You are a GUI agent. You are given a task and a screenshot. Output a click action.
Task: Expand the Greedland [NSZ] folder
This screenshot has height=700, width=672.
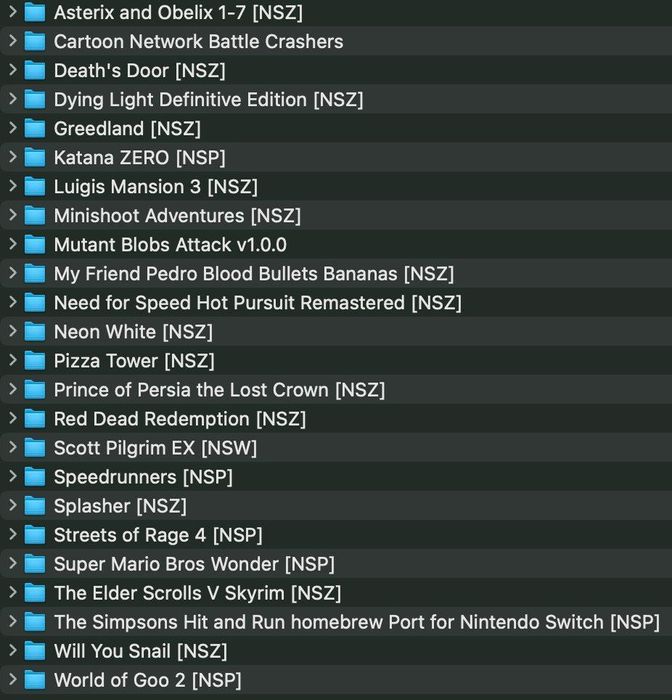click(13, 128)
